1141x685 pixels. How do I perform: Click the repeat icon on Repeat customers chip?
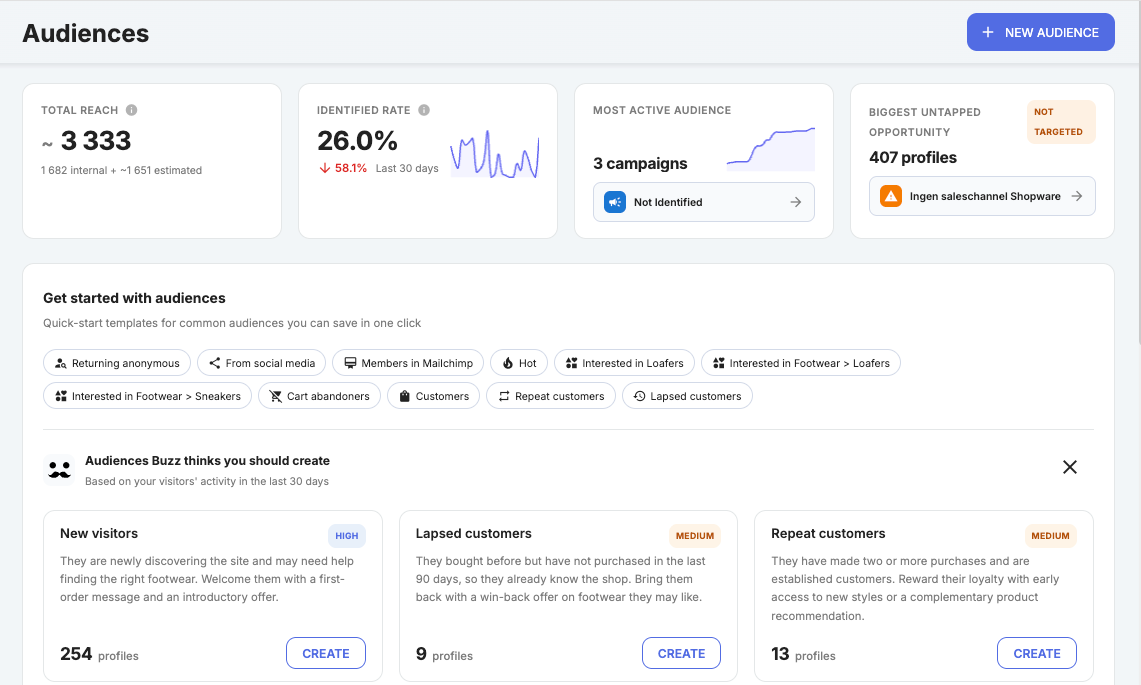tap(504, 395)
